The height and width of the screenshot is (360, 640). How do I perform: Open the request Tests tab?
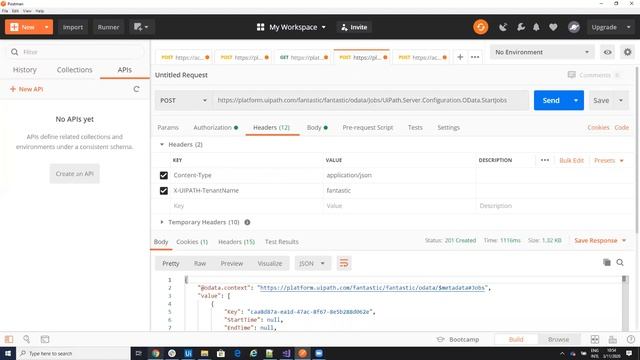tap(415, 127)
